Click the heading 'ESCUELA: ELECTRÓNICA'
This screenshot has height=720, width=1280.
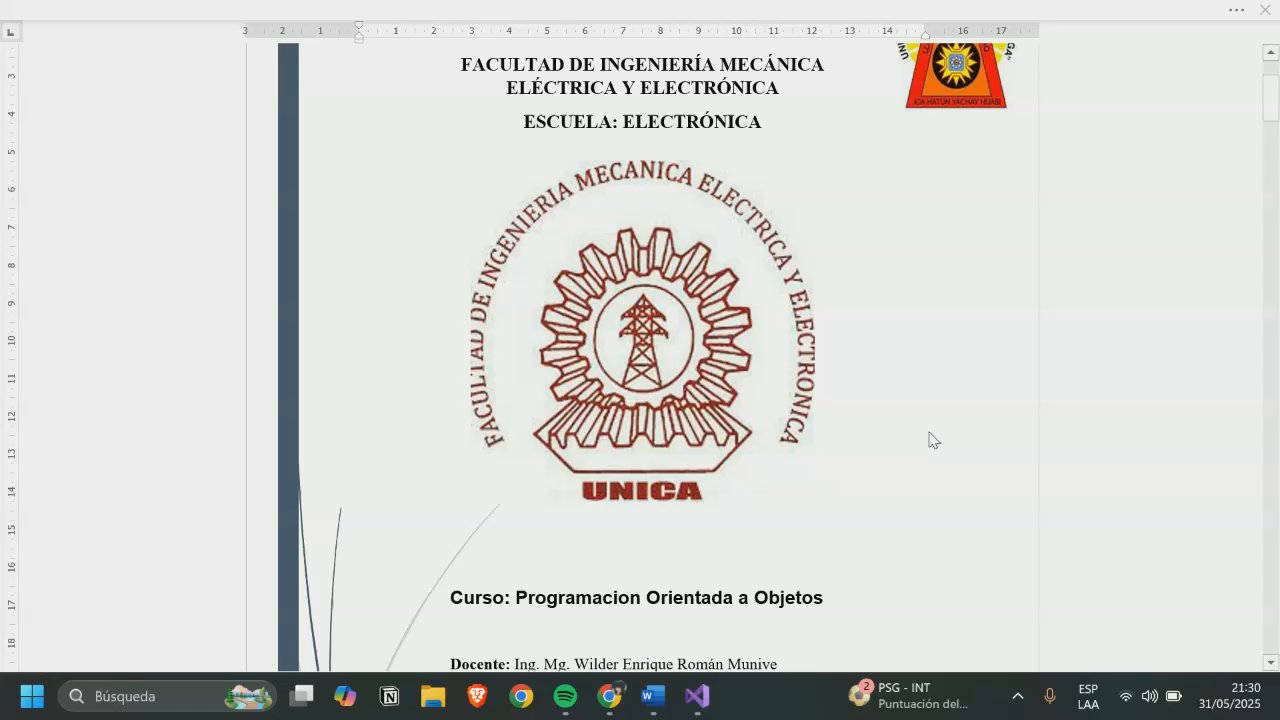pyautogui.click(x=642, y=122)
